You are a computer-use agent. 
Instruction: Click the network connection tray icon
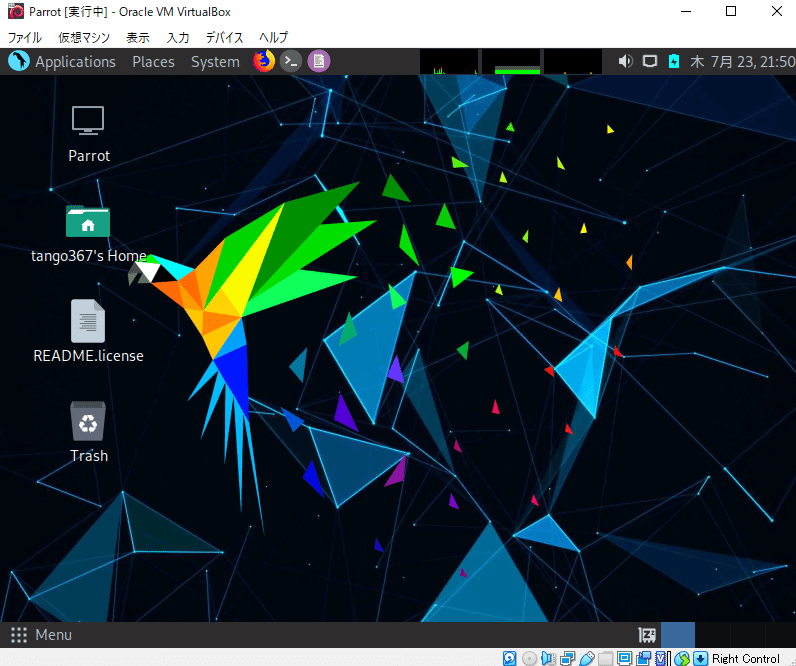point(650,61)
